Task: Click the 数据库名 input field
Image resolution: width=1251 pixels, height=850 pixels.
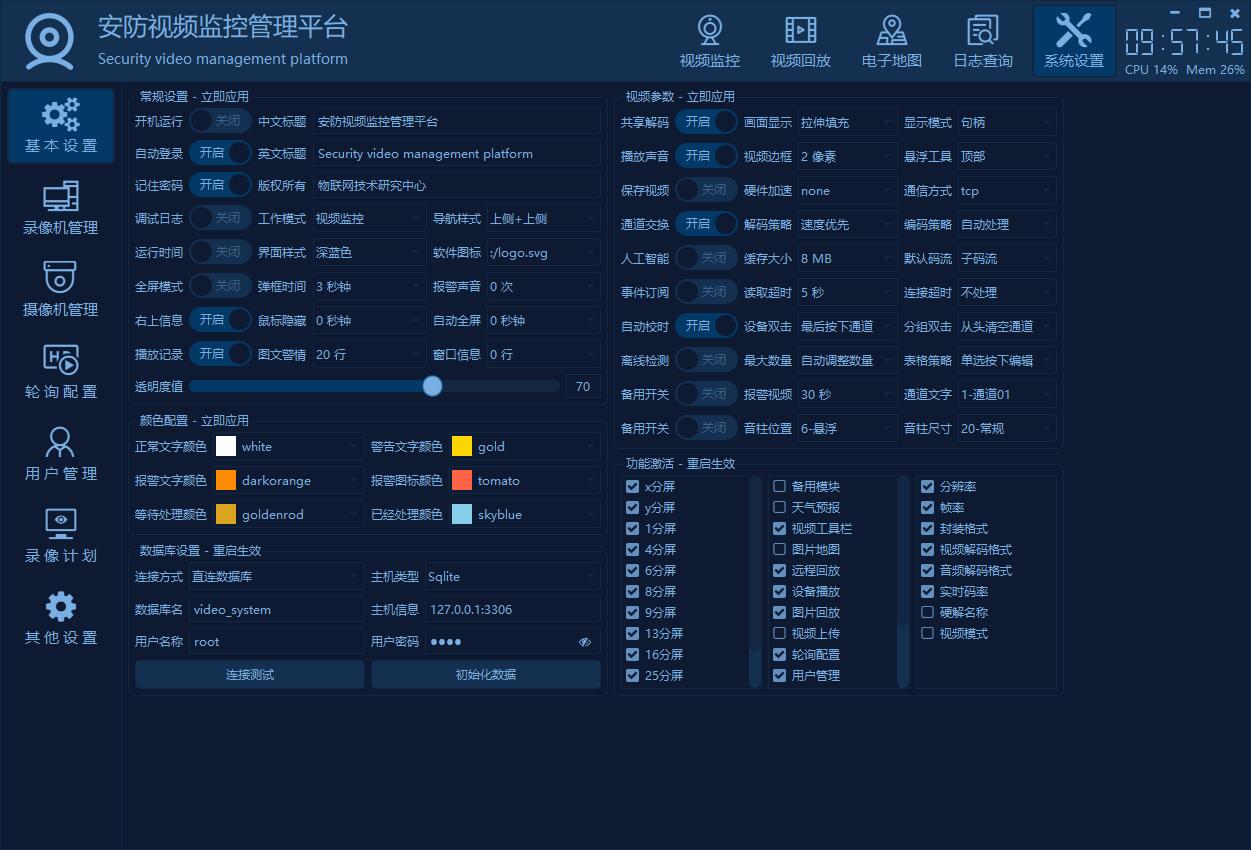Action: [277, 609]
